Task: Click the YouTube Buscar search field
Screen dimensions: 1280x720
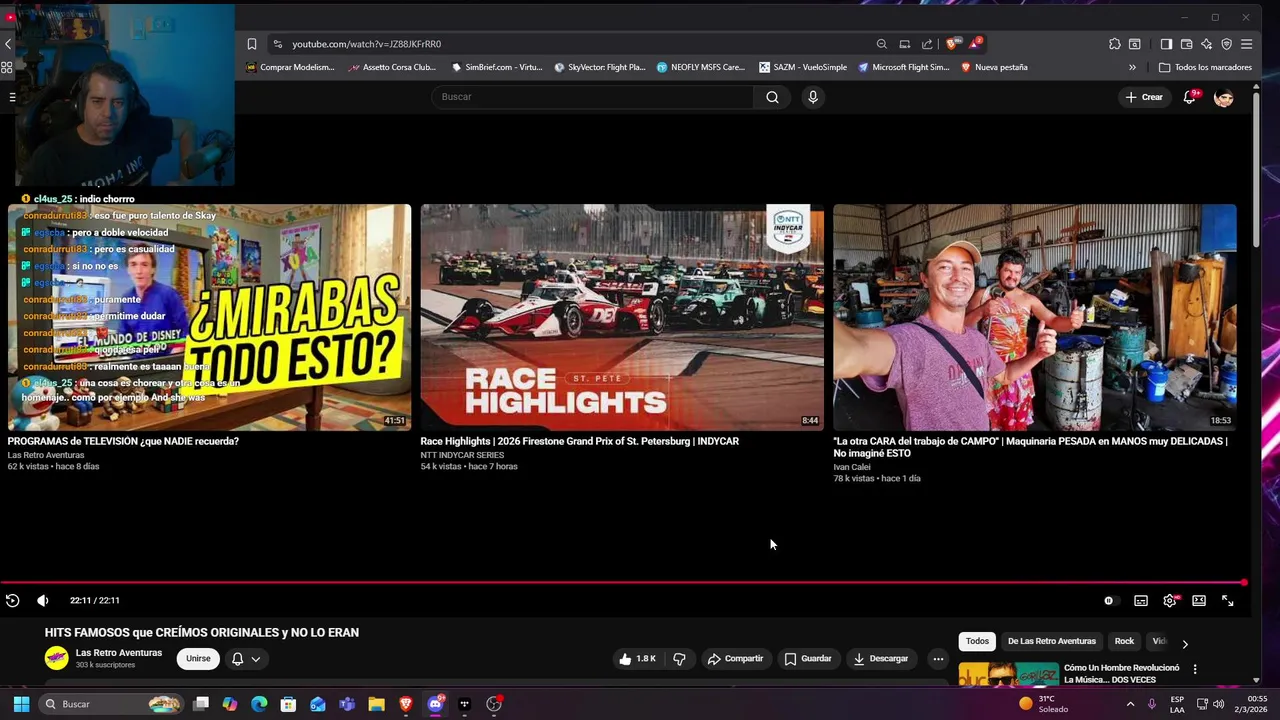Action: click(x=593, y=97)
